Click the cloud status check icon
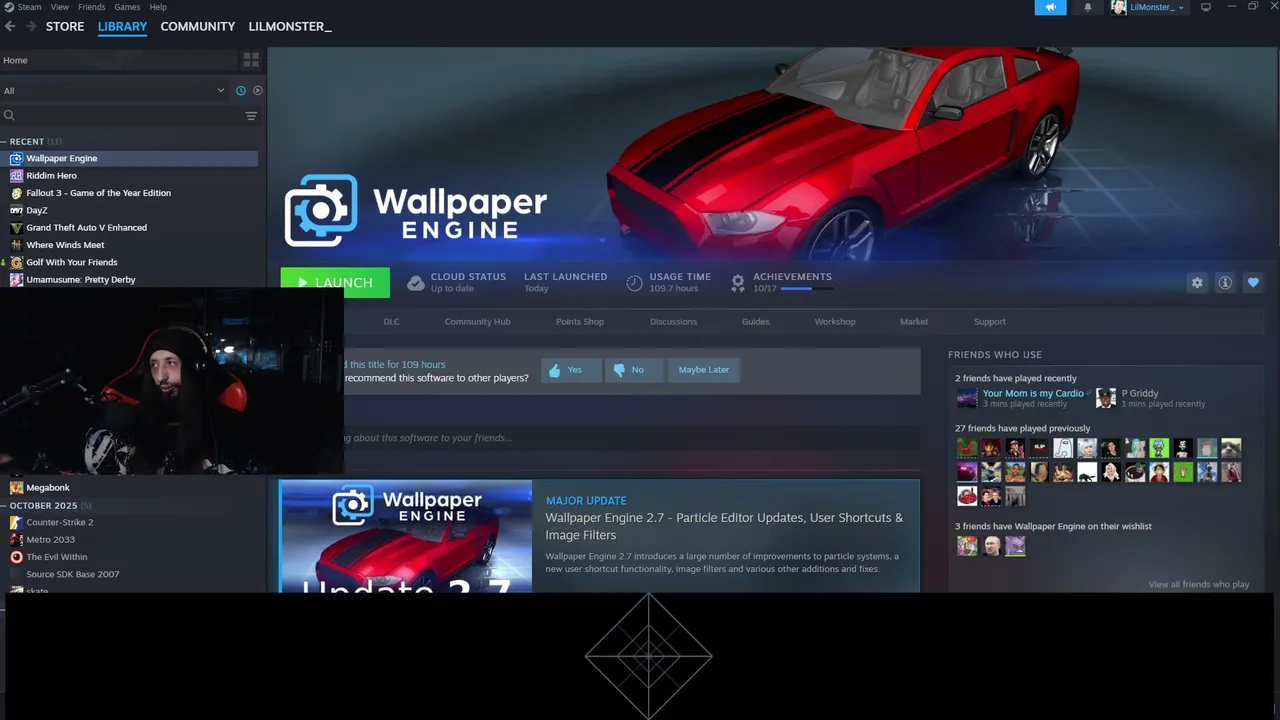The width and height of the screenshot is (1280, 720). point(416,283)
